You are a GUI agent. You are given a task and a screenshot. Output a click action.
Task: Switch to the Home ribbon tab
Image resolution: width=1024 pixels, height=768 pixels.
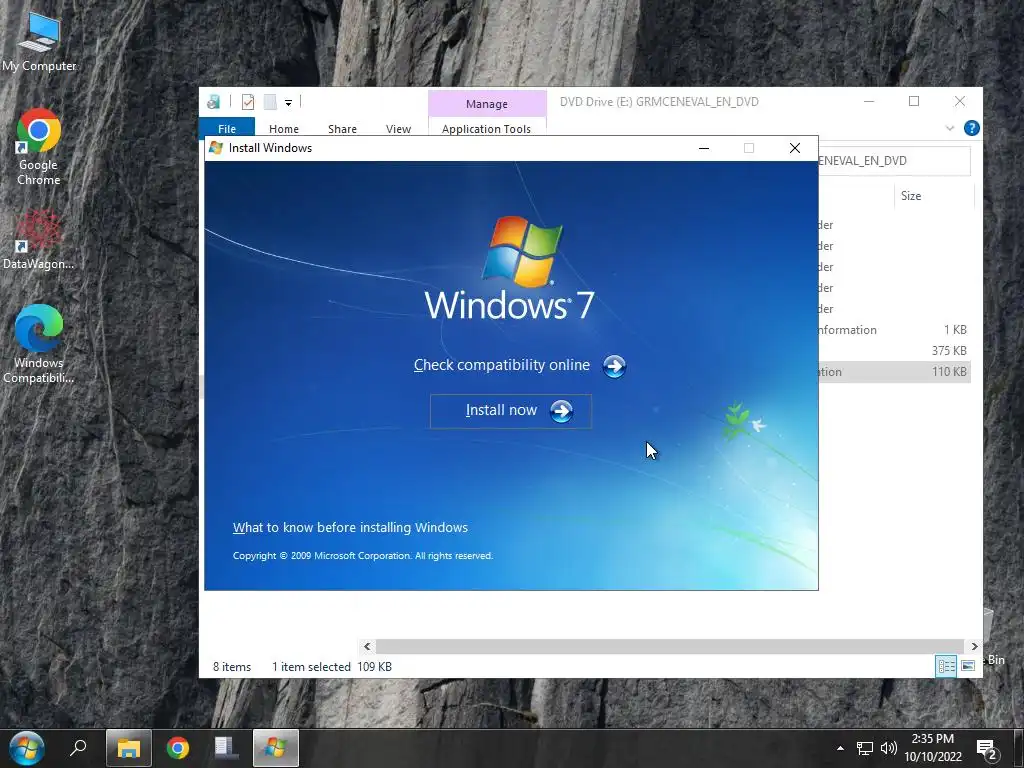point(283,129)
